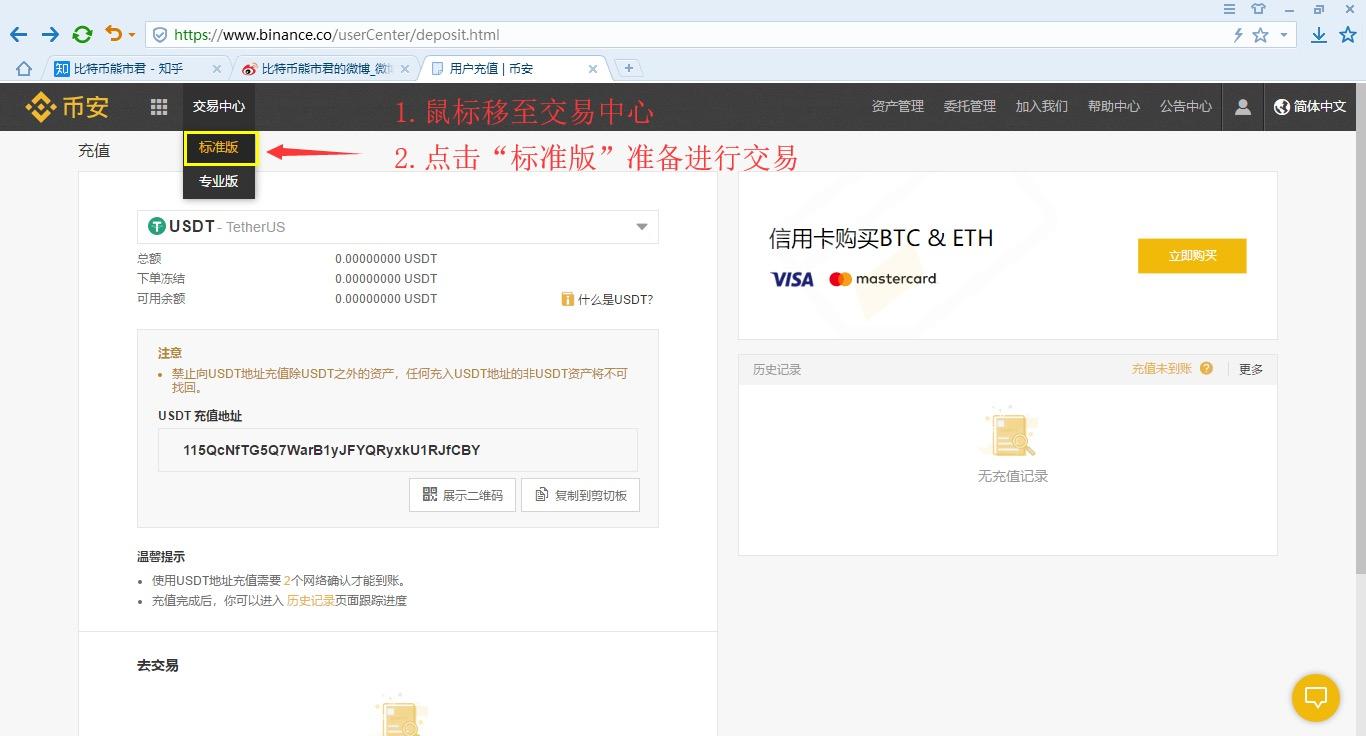The image size is (1366, 736).
Task: Click the orange undo-close-tab arrow
Action: [113, 35]
